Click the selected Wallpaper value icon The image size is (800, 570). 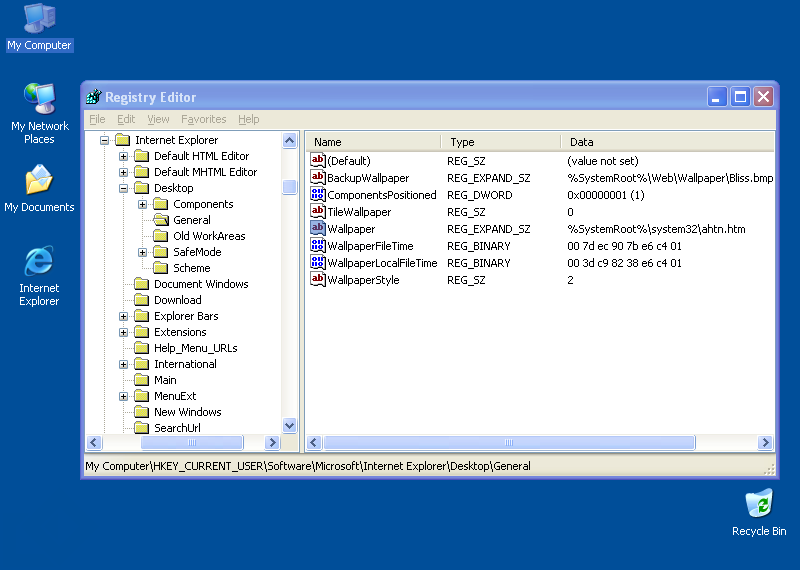pyautogui.click(x=318, y=229)
